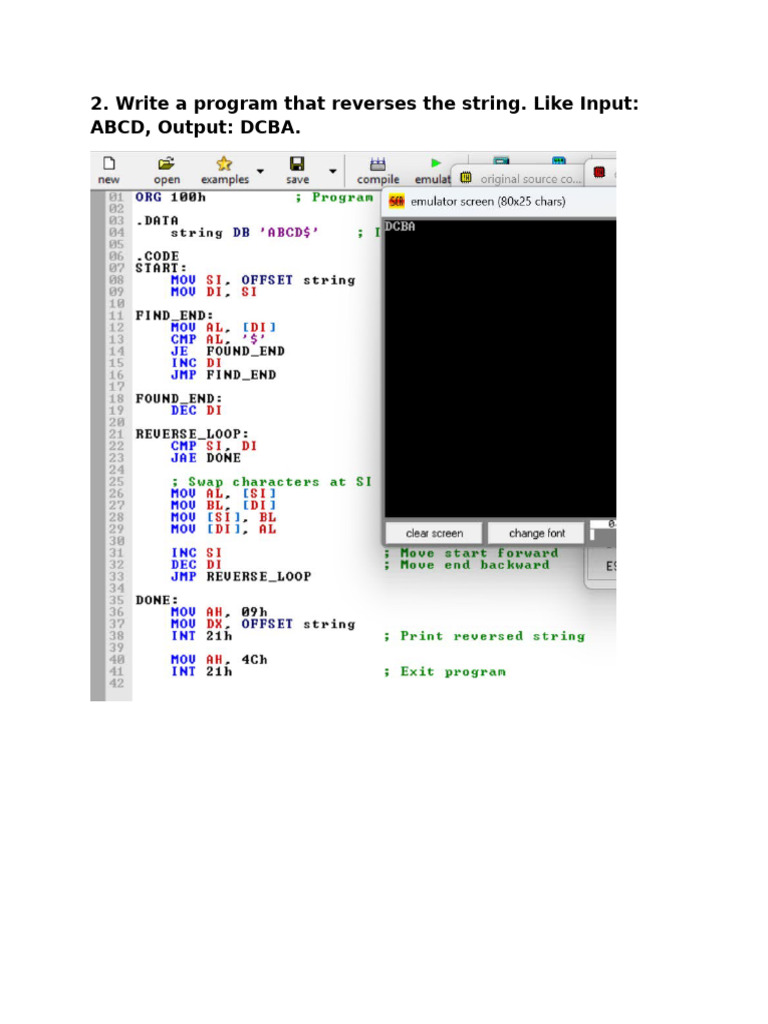This screenshot has width=768, height=1024.
Task: Open the examples star icon
Action: [x=224, y=163]
